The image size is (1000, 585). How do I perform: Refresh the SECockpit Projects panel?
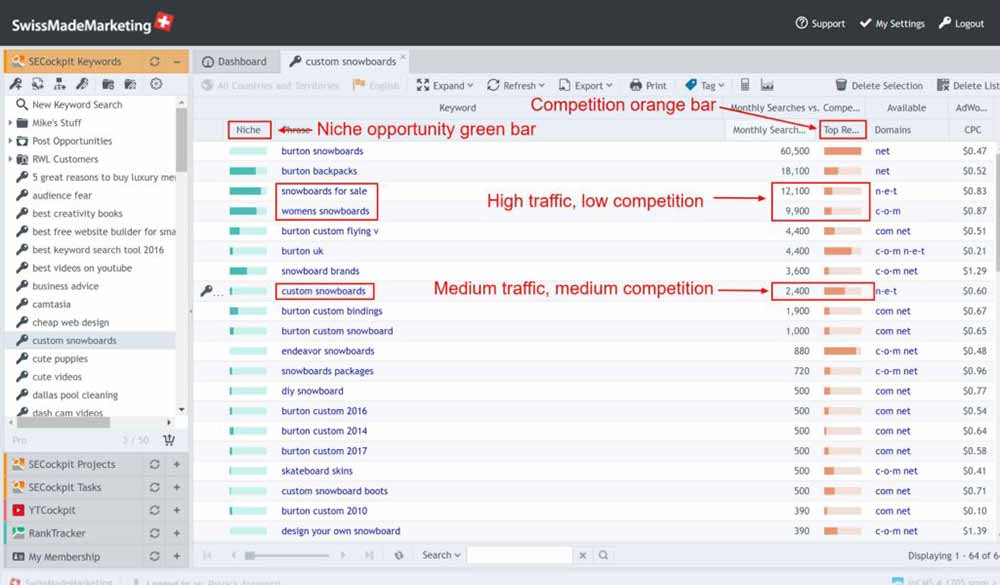pos(154,464)
